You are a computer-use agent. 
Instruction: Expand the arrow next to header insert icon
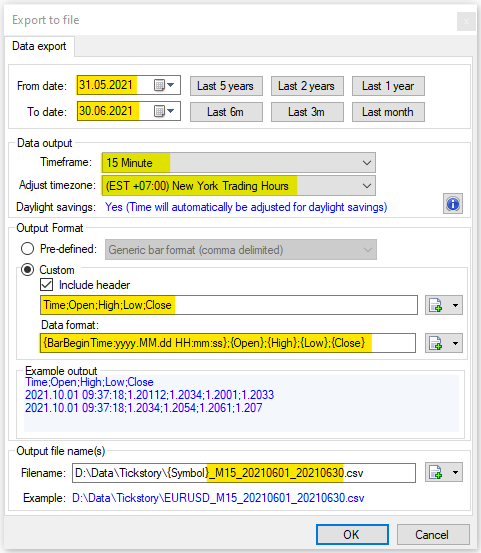click(455, 305)
